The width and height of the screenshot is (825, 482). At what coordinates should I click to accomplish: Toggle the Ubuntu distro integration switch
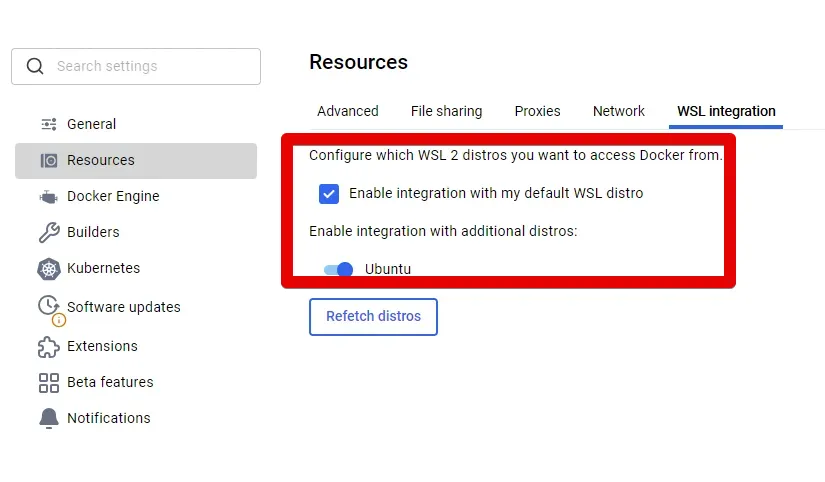(338, 269)
